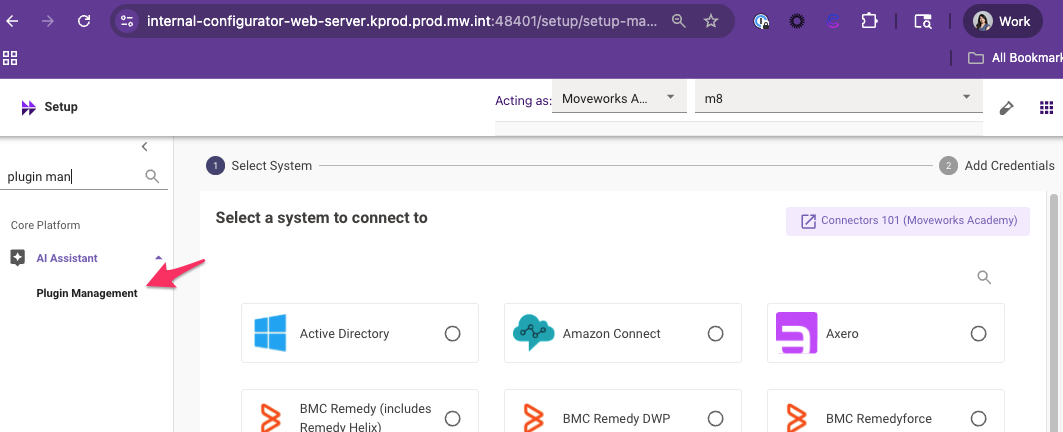This screenshot has width=1063, height=432.
Task: Open the Chrome apps grid shortcut
Action: coord(9,58)
